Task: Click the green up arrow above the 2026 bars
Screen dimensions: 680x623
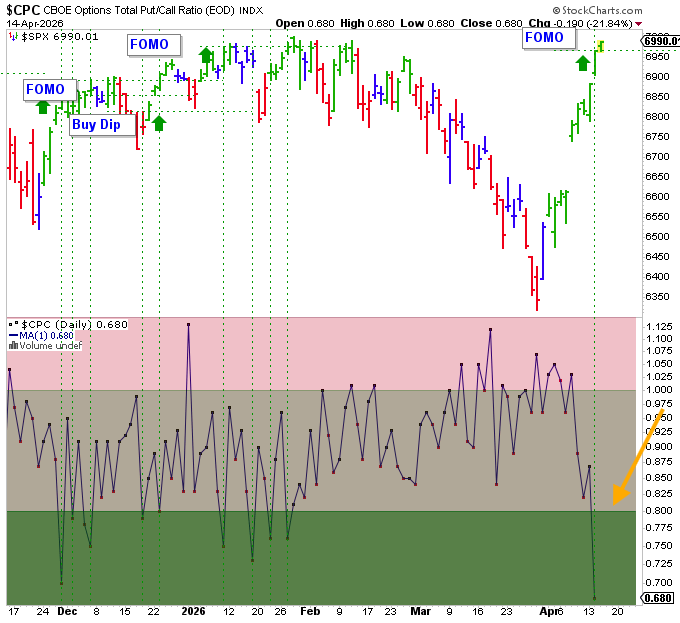Action: click(206, 55)
